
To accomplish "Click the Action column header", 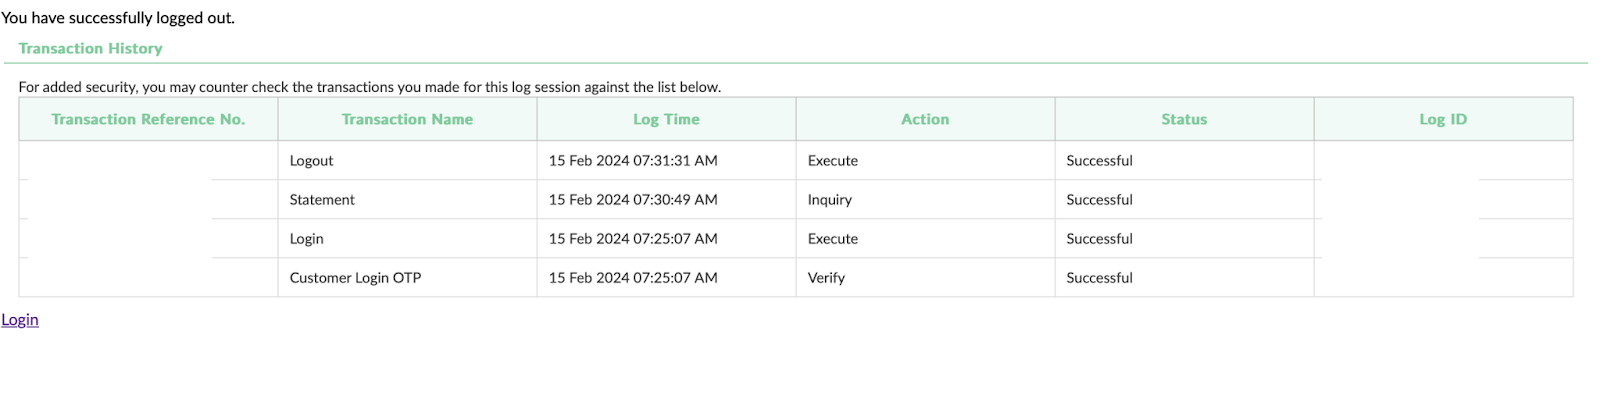I will 925,119.
